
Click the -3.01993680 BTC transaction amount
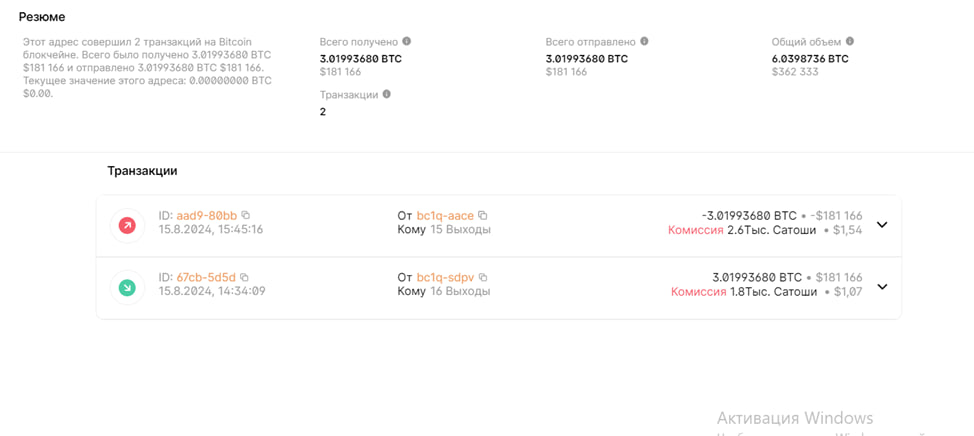(x=749, y=216)
